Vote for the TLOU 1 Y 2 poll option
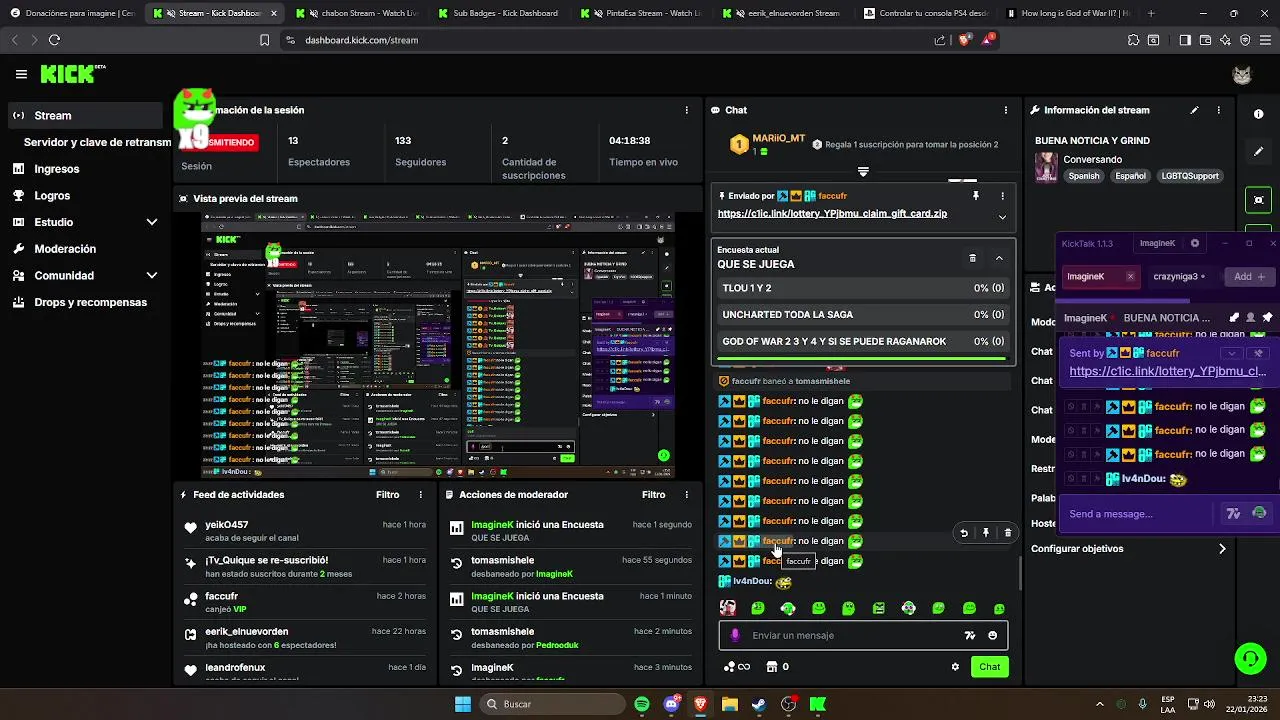The height and width of the screenshot is (720, 1280). click(863, 288)
